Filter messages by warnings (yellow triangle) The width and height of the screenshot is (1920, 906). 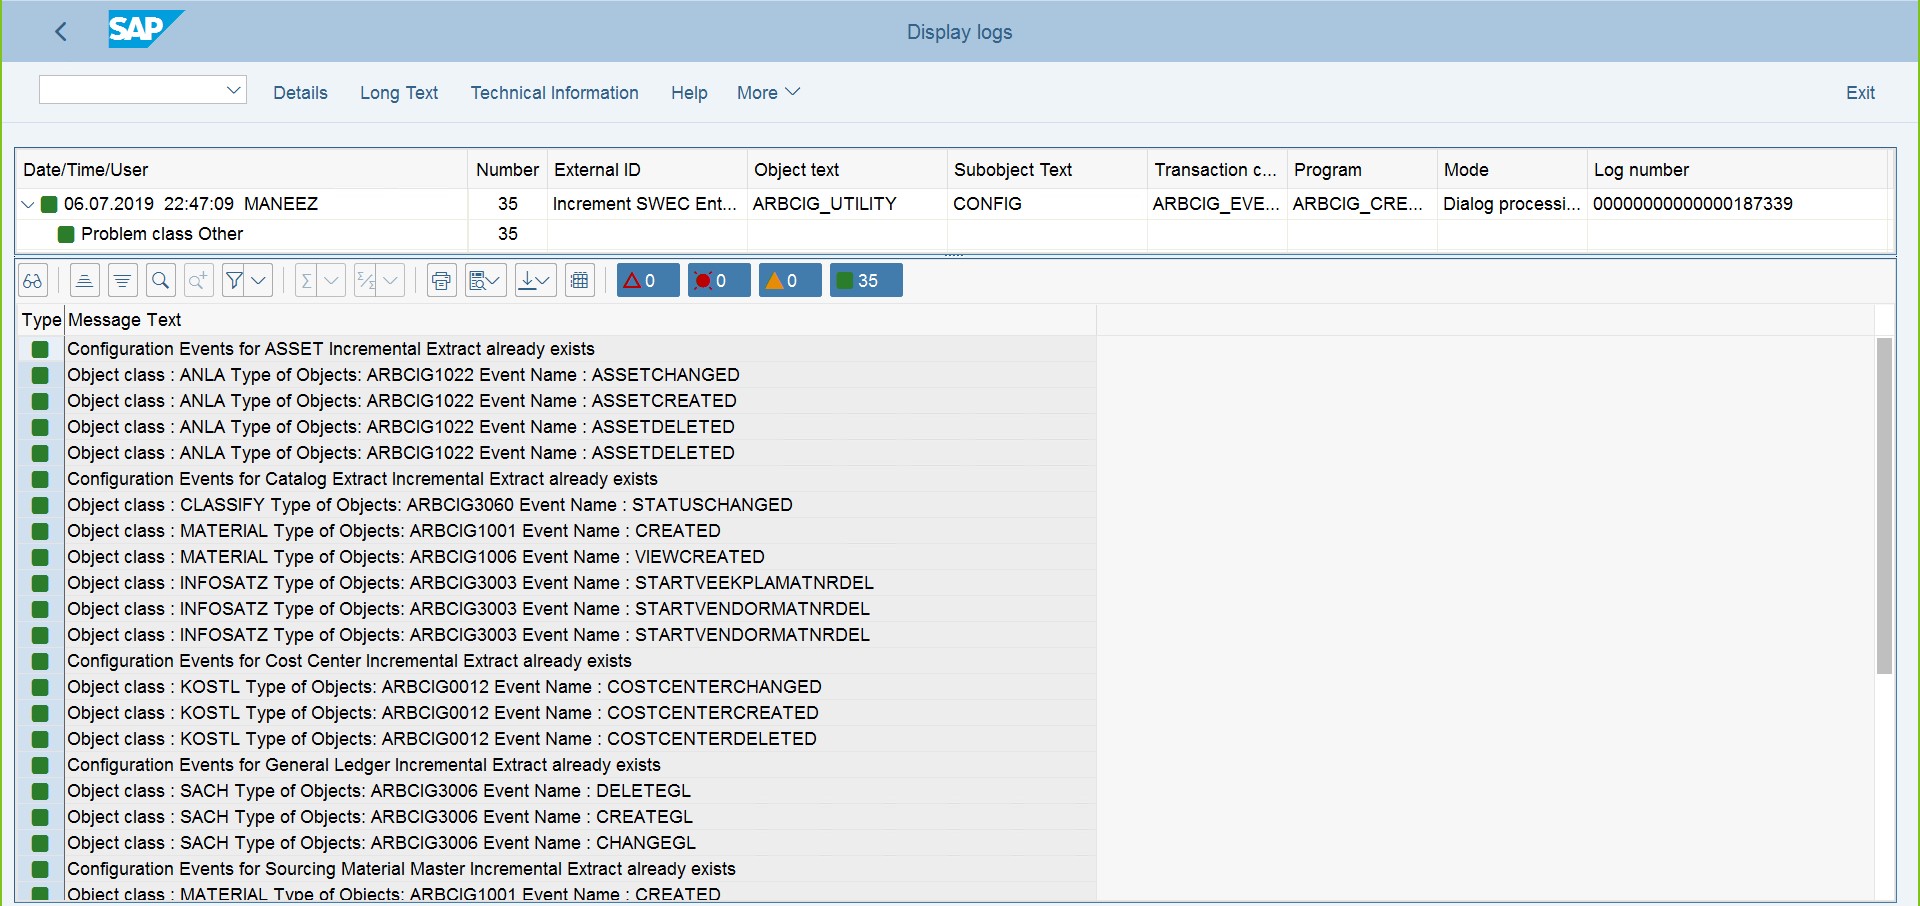[x=790, y=280]
